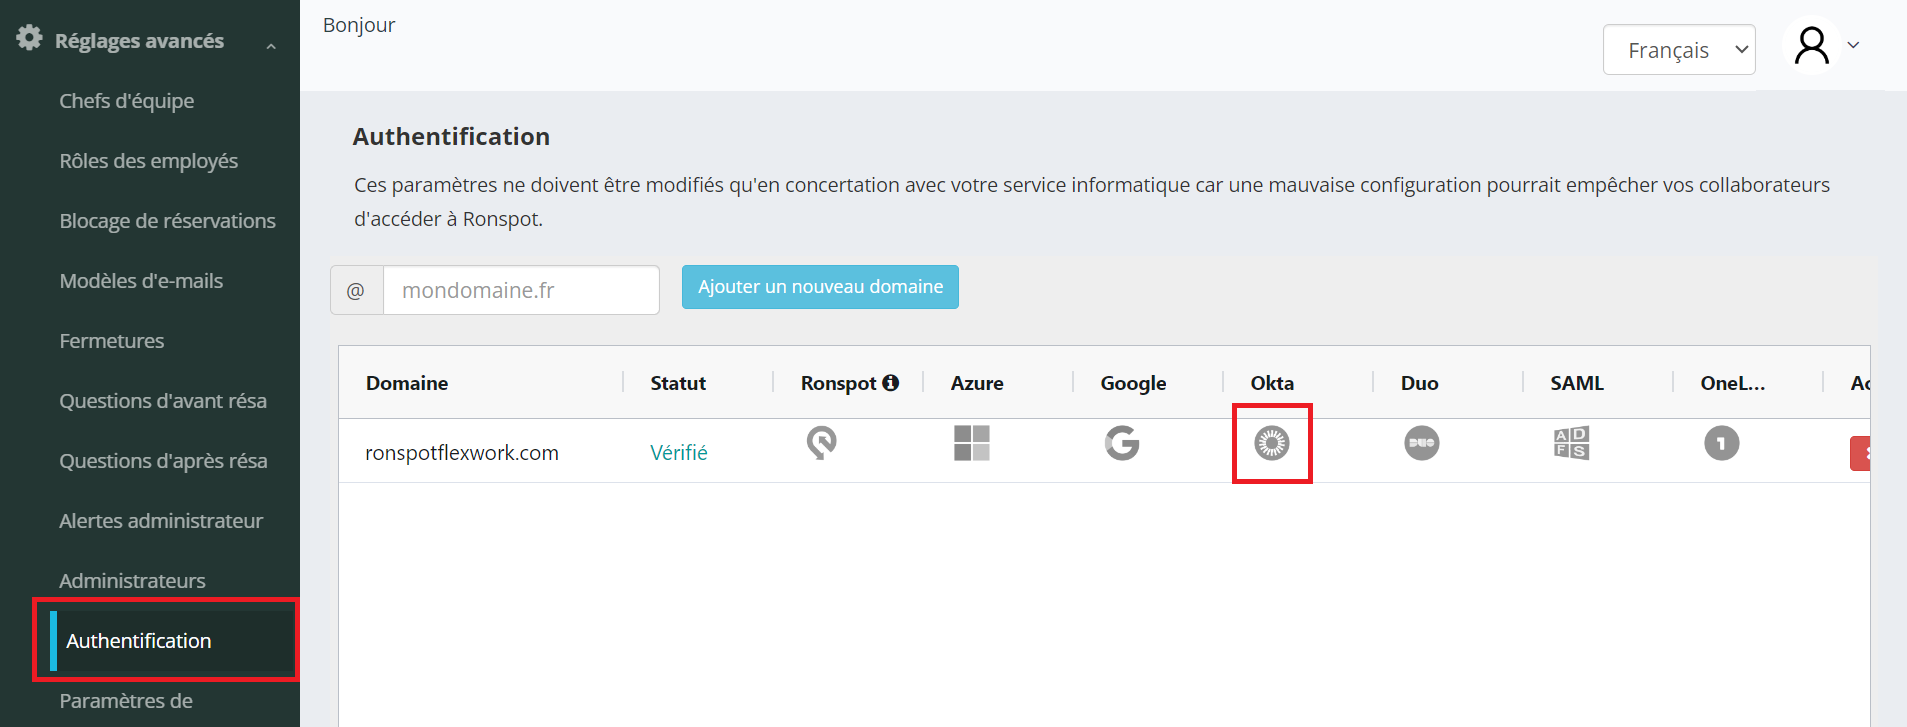Select Alertes administrateur in sidebar
Screen dimensions: 1907x727
point(160,521)
